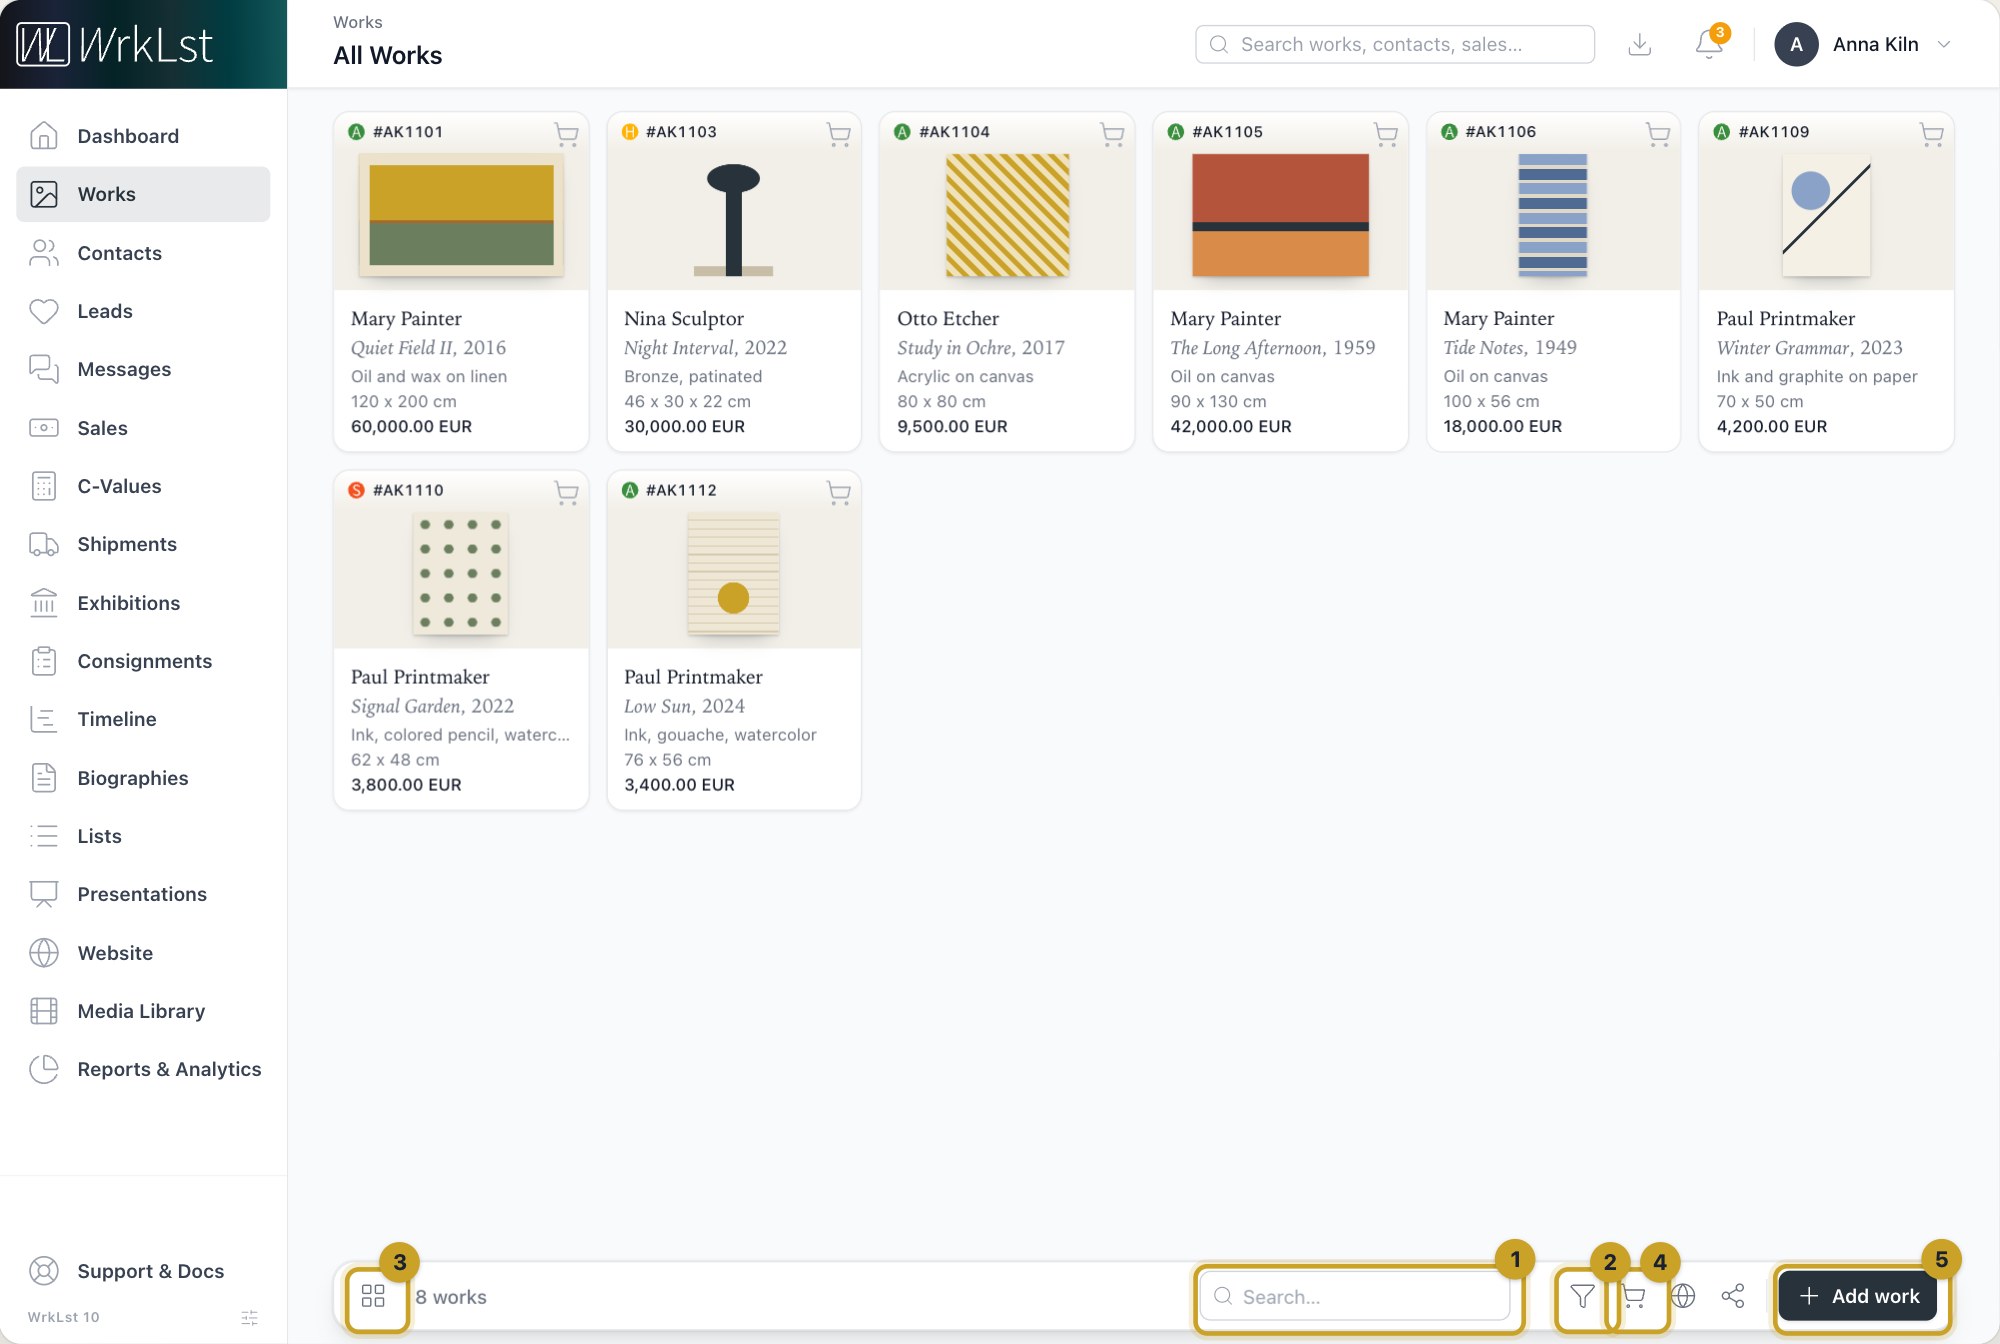The width and height of the screenshot is (2000, 1344).
Task: Add work #AK1103 to cart
Action: 839,133
